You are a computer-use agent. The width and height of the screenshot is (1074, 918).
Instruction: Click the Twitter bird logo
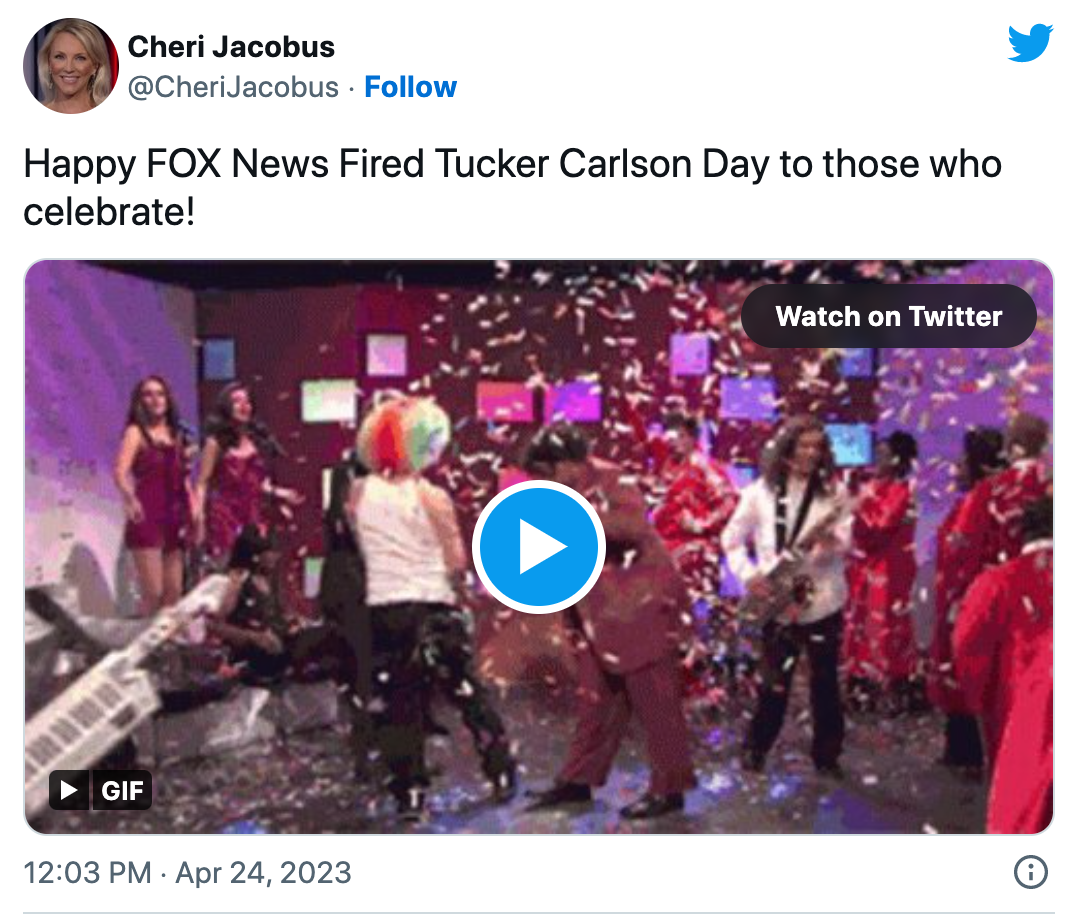1030,43
